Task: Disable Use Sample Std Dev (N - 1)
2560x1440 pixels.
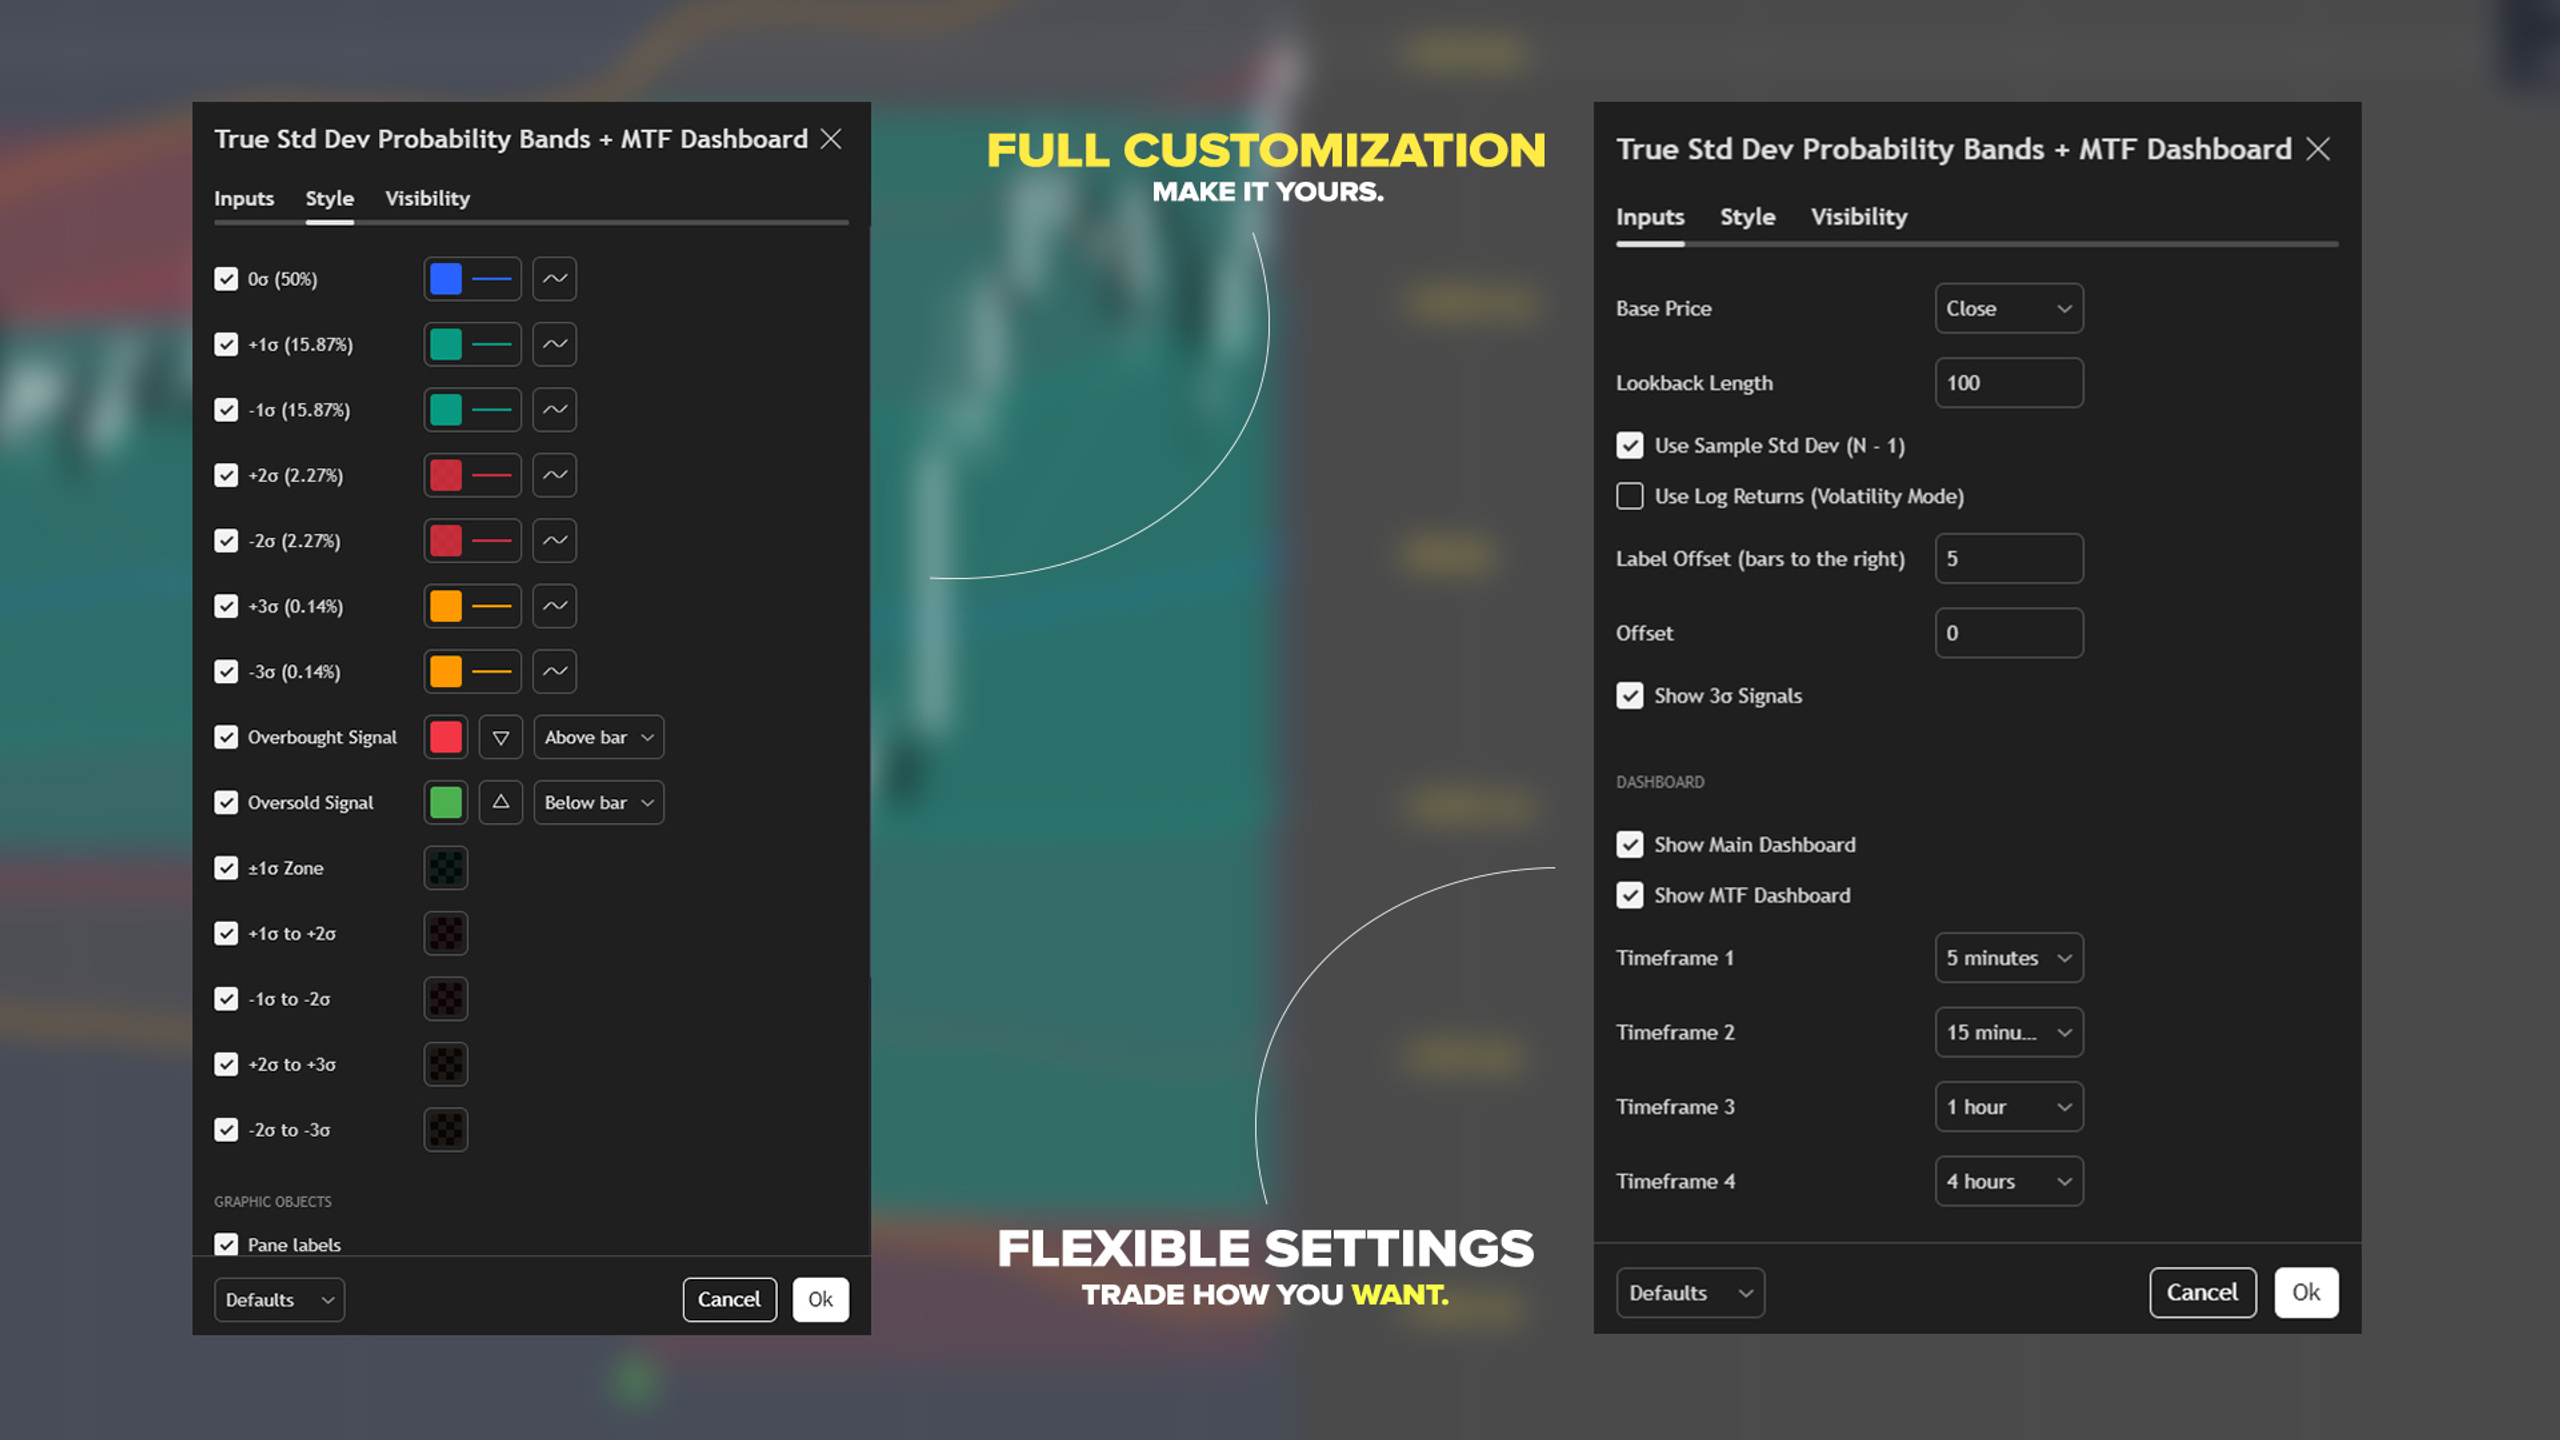Action: pos(1630,446)
